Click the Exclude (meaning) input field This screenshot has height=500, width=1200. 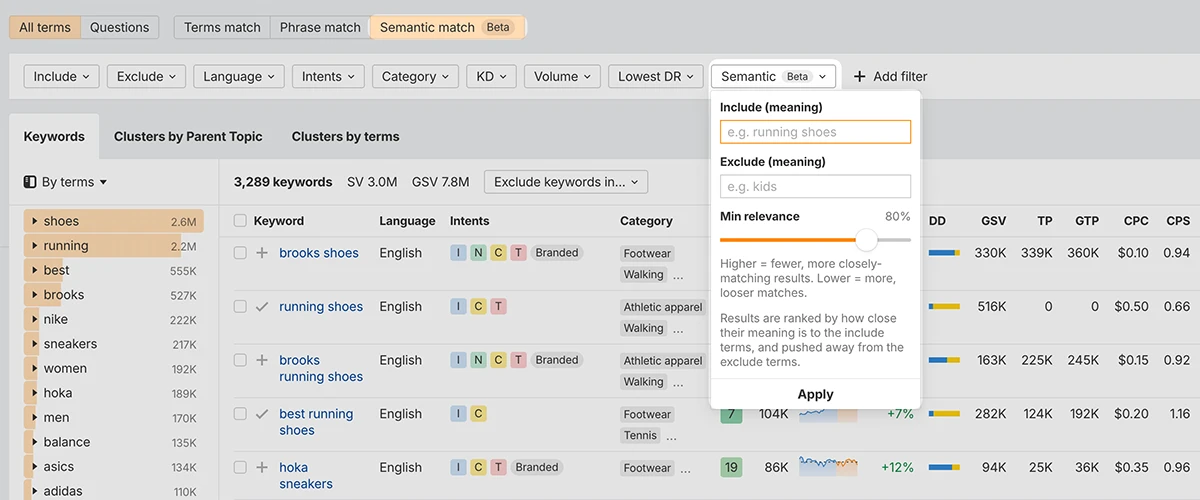[815, 186]
